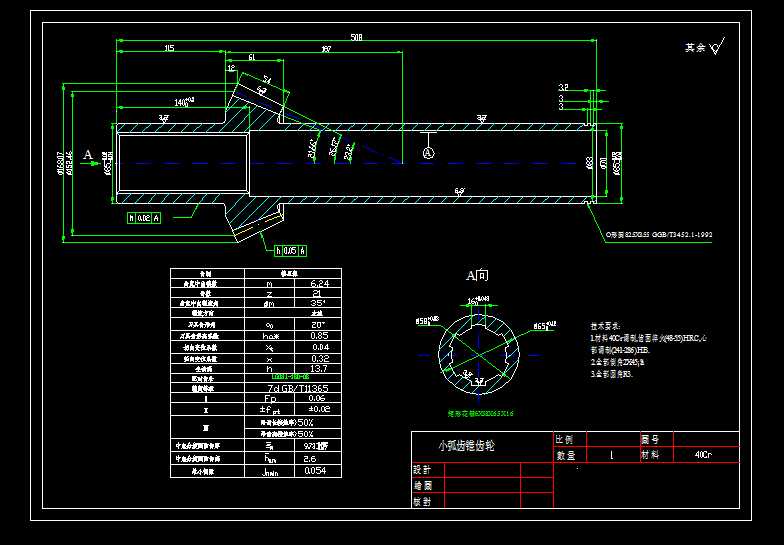Select the part name 小弧齿锥齿轮 in title block

(x=466, y=446)
